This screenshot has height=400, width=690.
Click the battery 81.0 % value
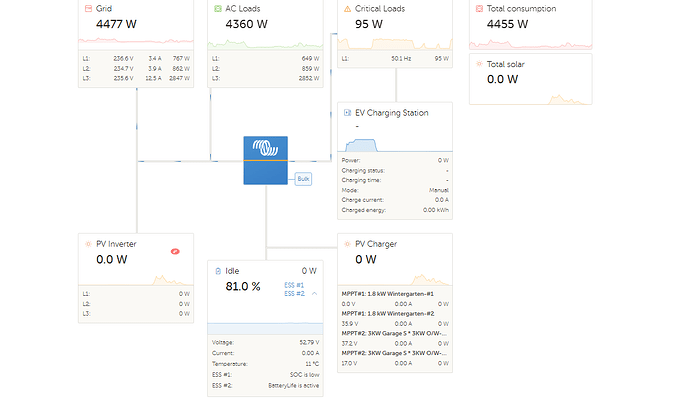click(243, 286)
